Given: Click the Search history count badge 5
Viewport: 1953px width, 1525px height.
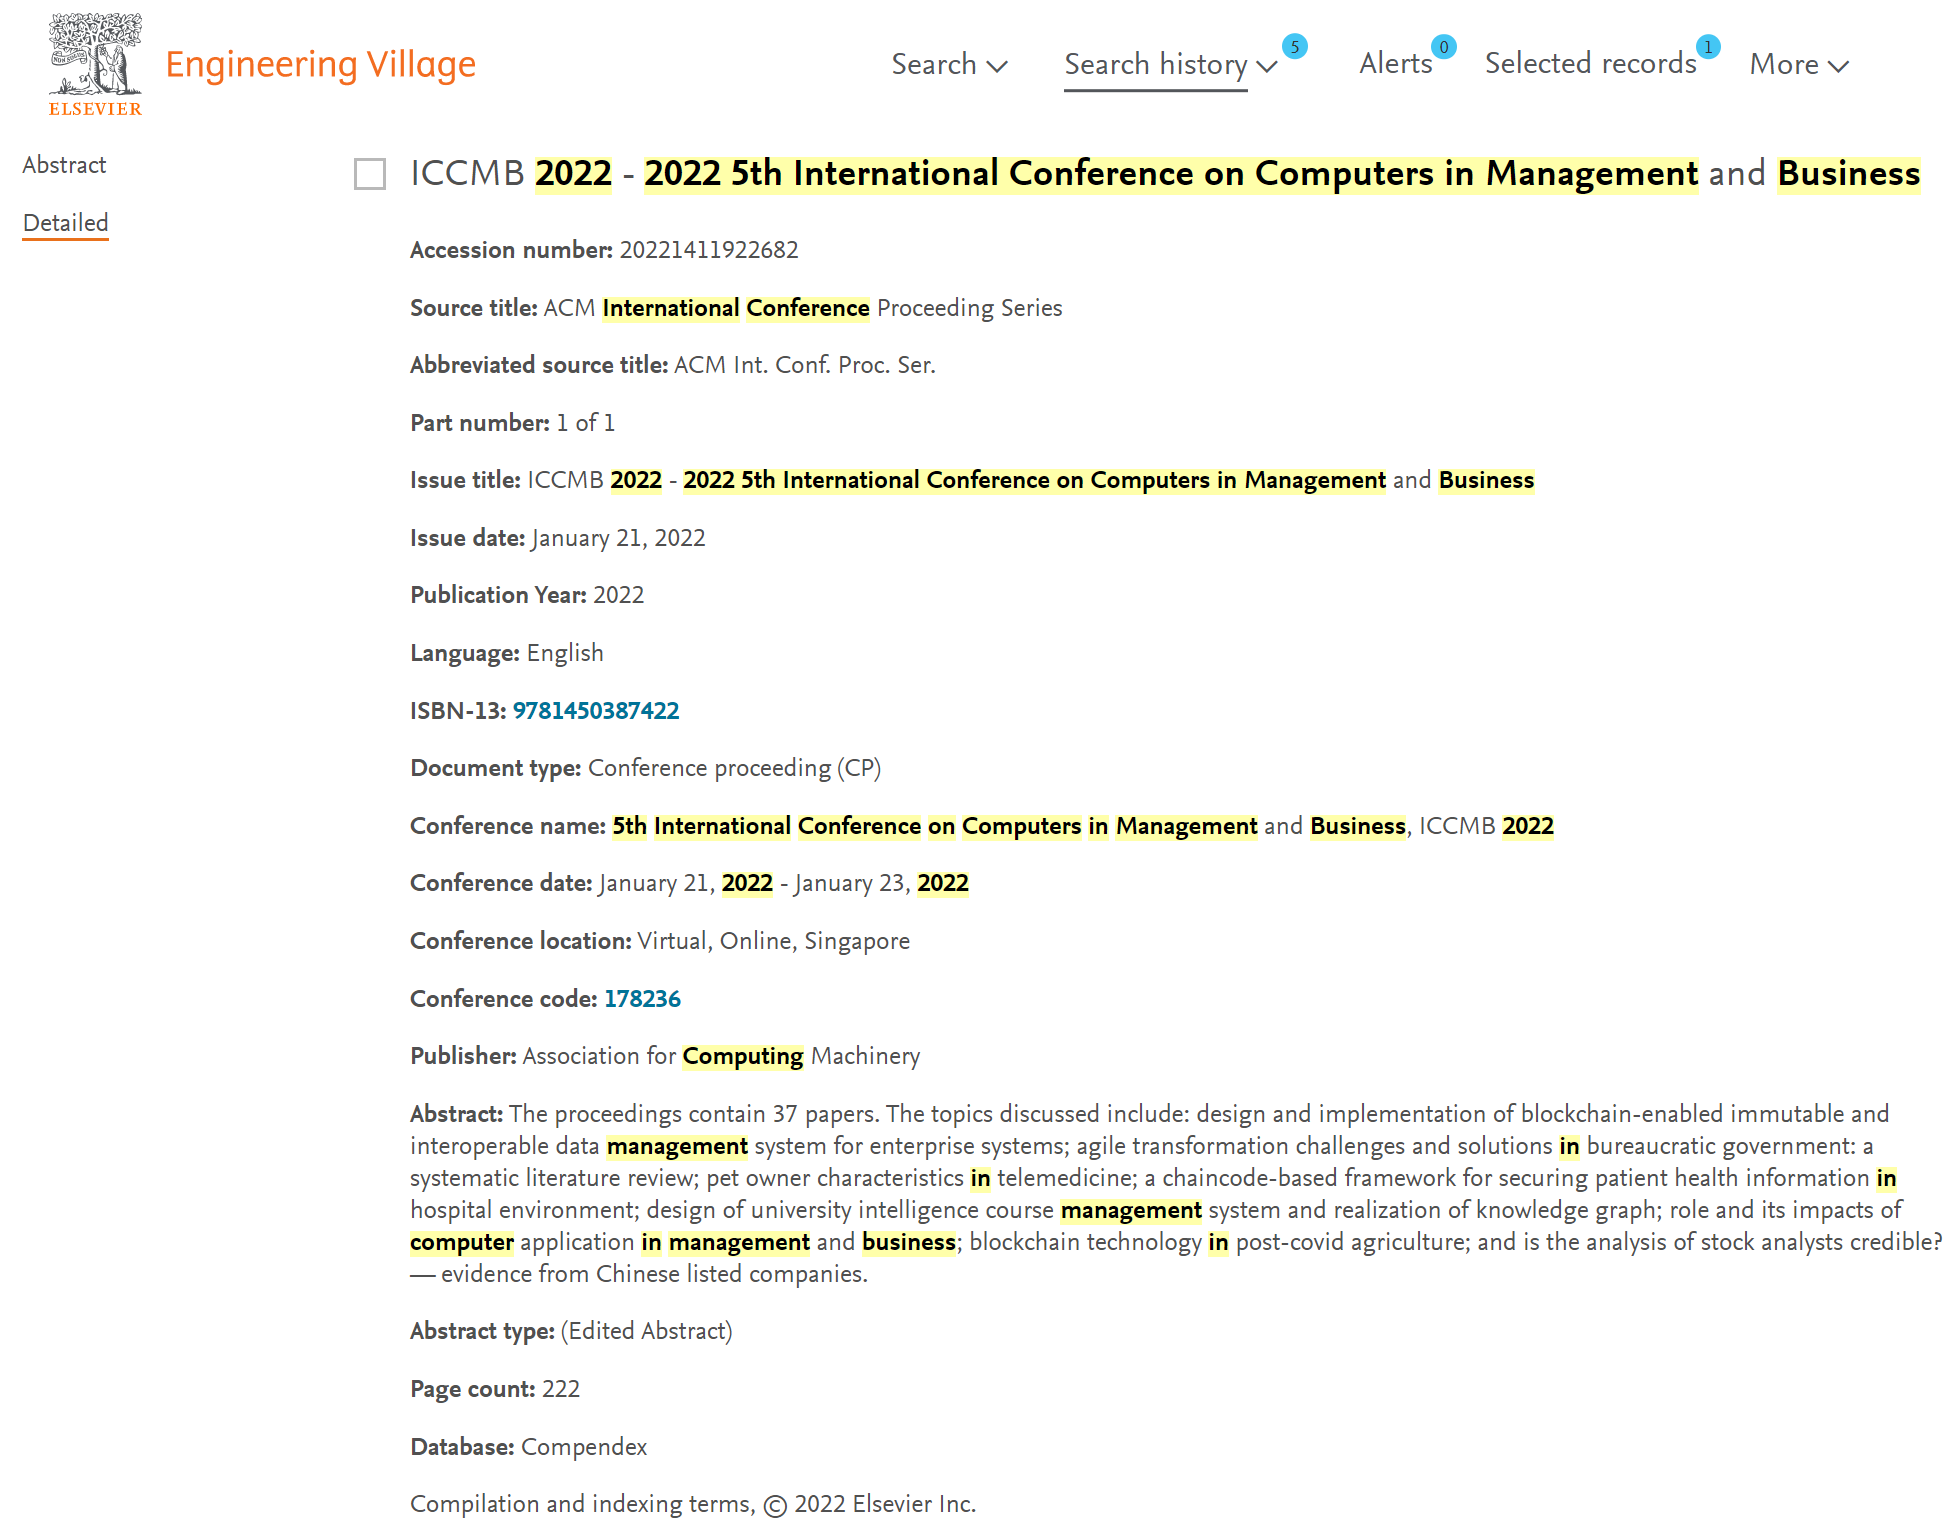Looking at the screenshot, I should pos(1294,47).
